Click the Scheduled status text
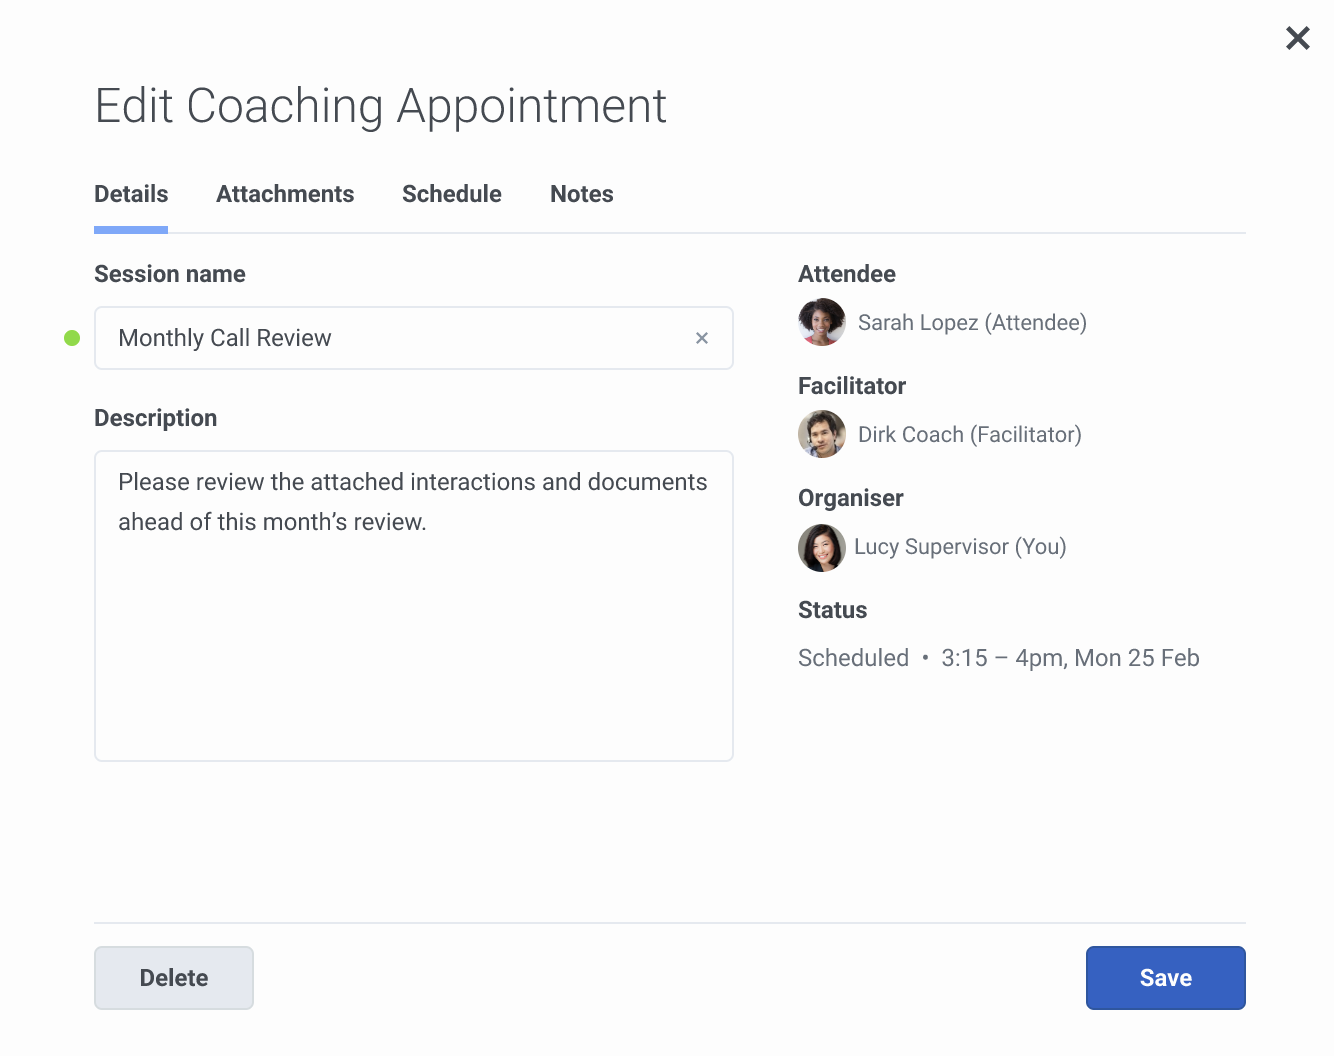 853,658
